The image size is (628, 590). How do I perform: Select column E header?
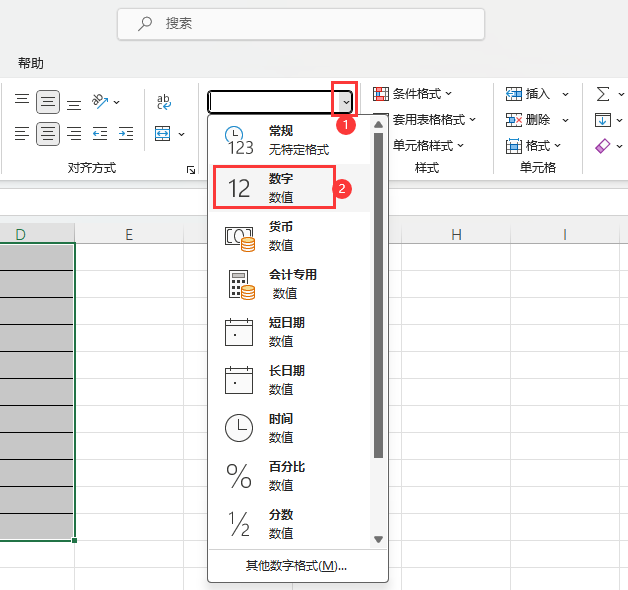click(x=129, y=234)
